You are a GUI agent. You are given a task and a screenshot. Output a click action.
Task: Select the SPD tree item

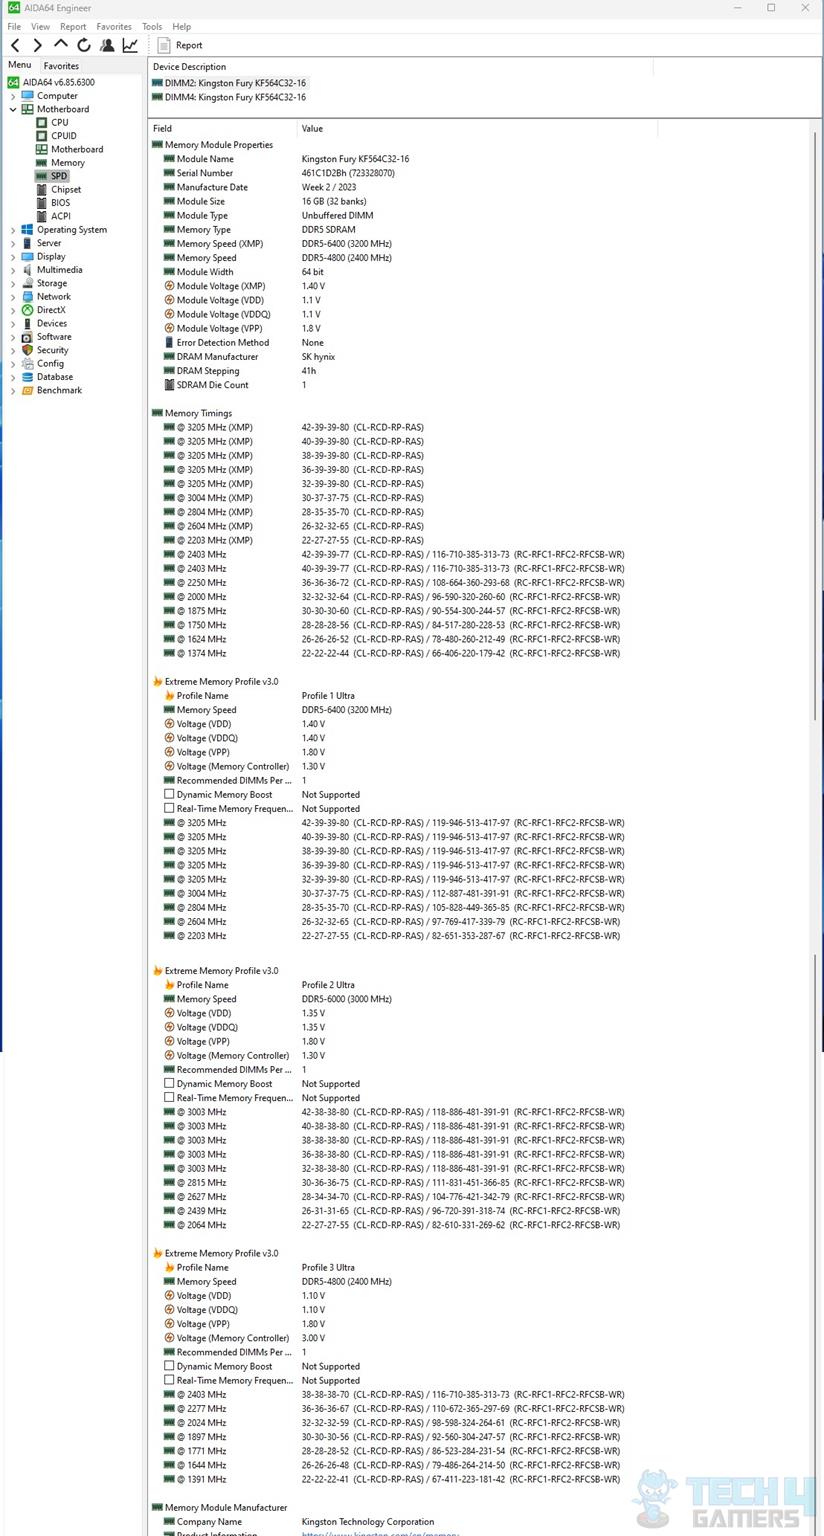pos(59,176)
